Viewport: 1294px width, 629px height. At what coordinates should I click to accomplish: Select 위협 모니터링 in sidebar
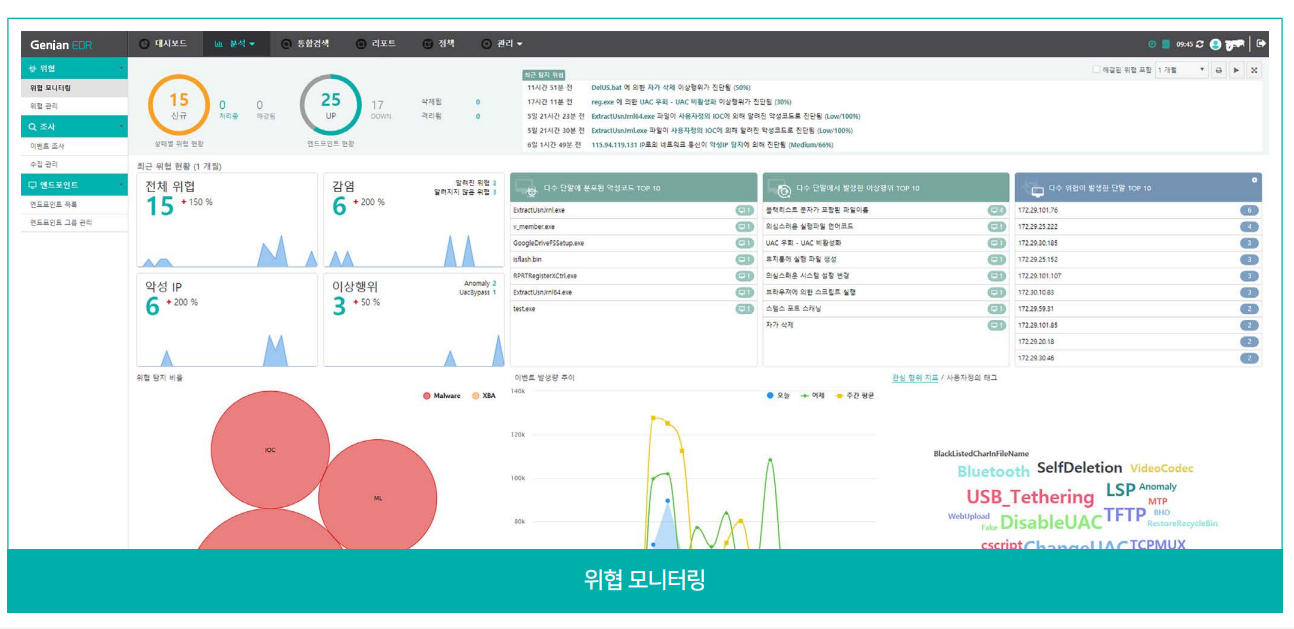pos(75,87)
